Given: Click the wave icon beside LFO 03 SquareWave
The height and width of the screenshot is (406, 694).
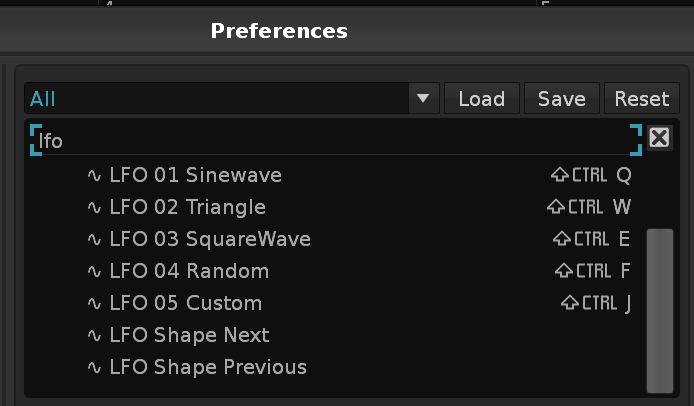Looking at the screenshot, I should tap(95, 239).
